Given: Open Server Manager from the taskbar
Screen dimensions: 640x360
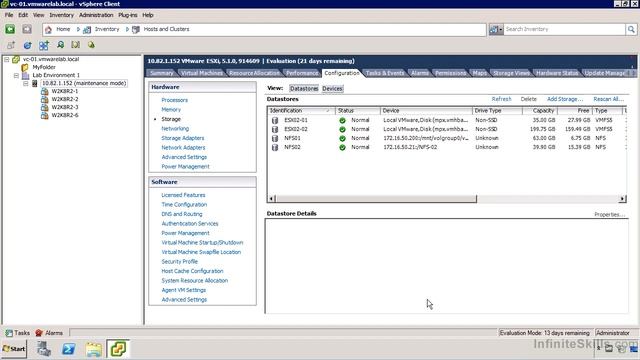Looking at the screenshot, I should (x=44, y=349).
